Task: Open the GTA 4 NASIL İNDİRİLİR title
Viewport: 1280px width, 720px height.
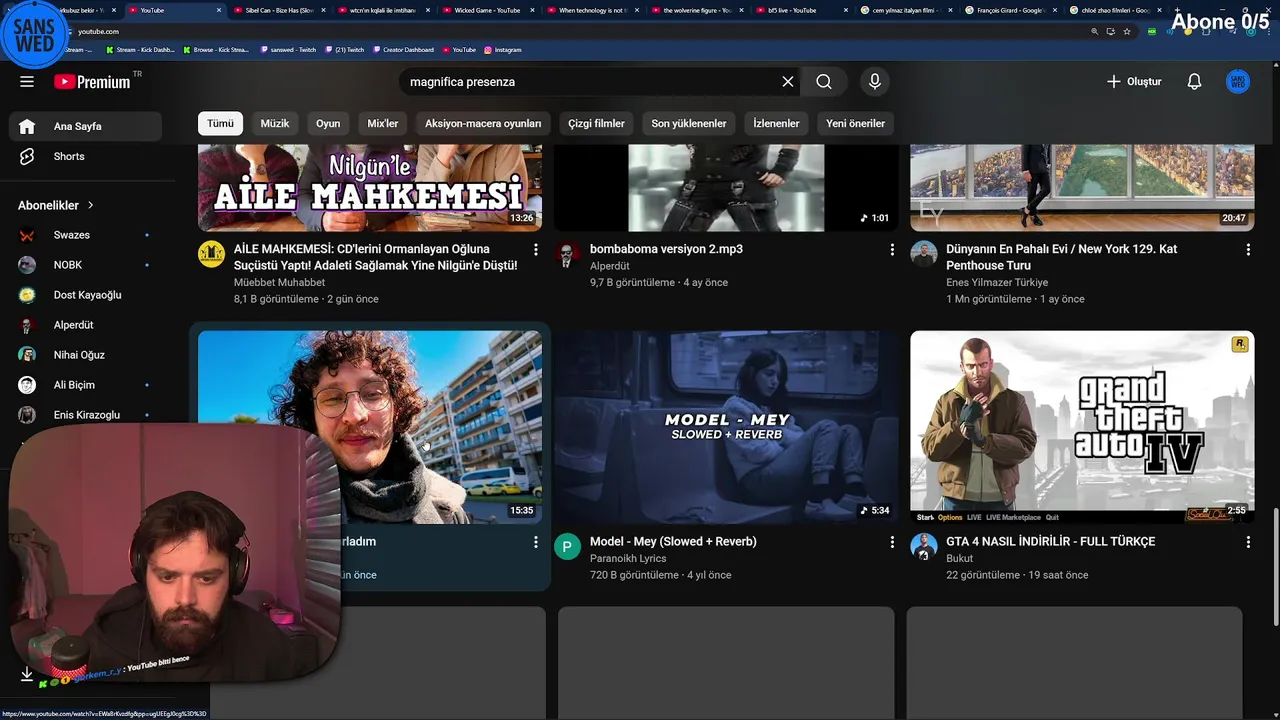Action: (1050, 541)
